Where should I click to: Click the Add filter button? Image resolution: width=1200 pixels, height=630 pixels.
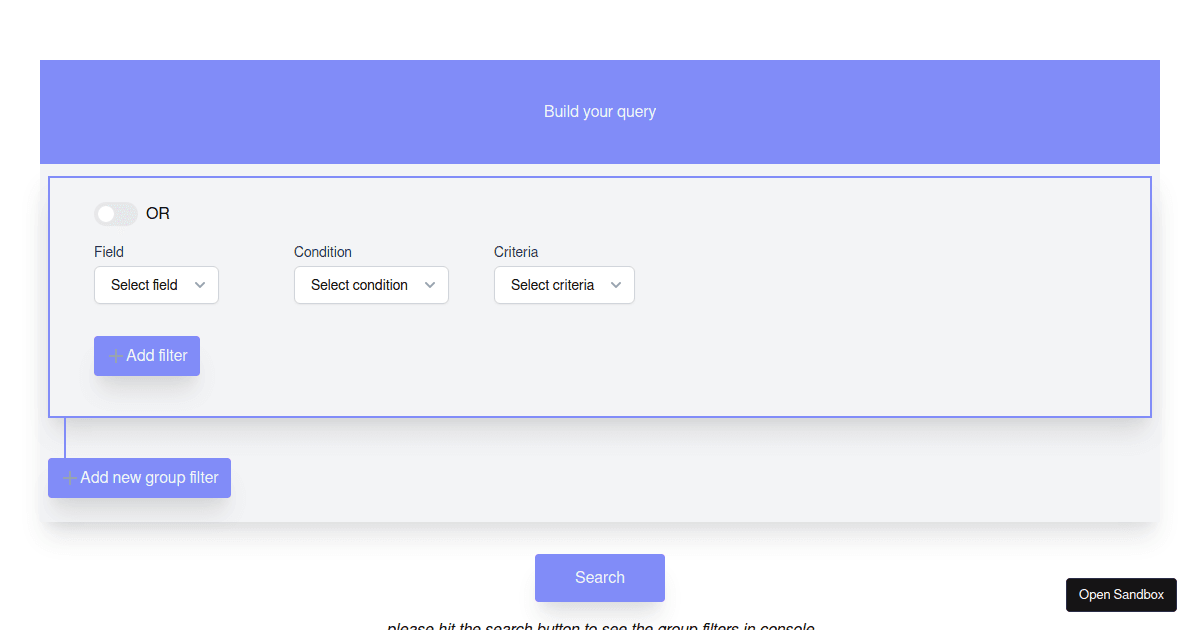(x=147, y=356)
